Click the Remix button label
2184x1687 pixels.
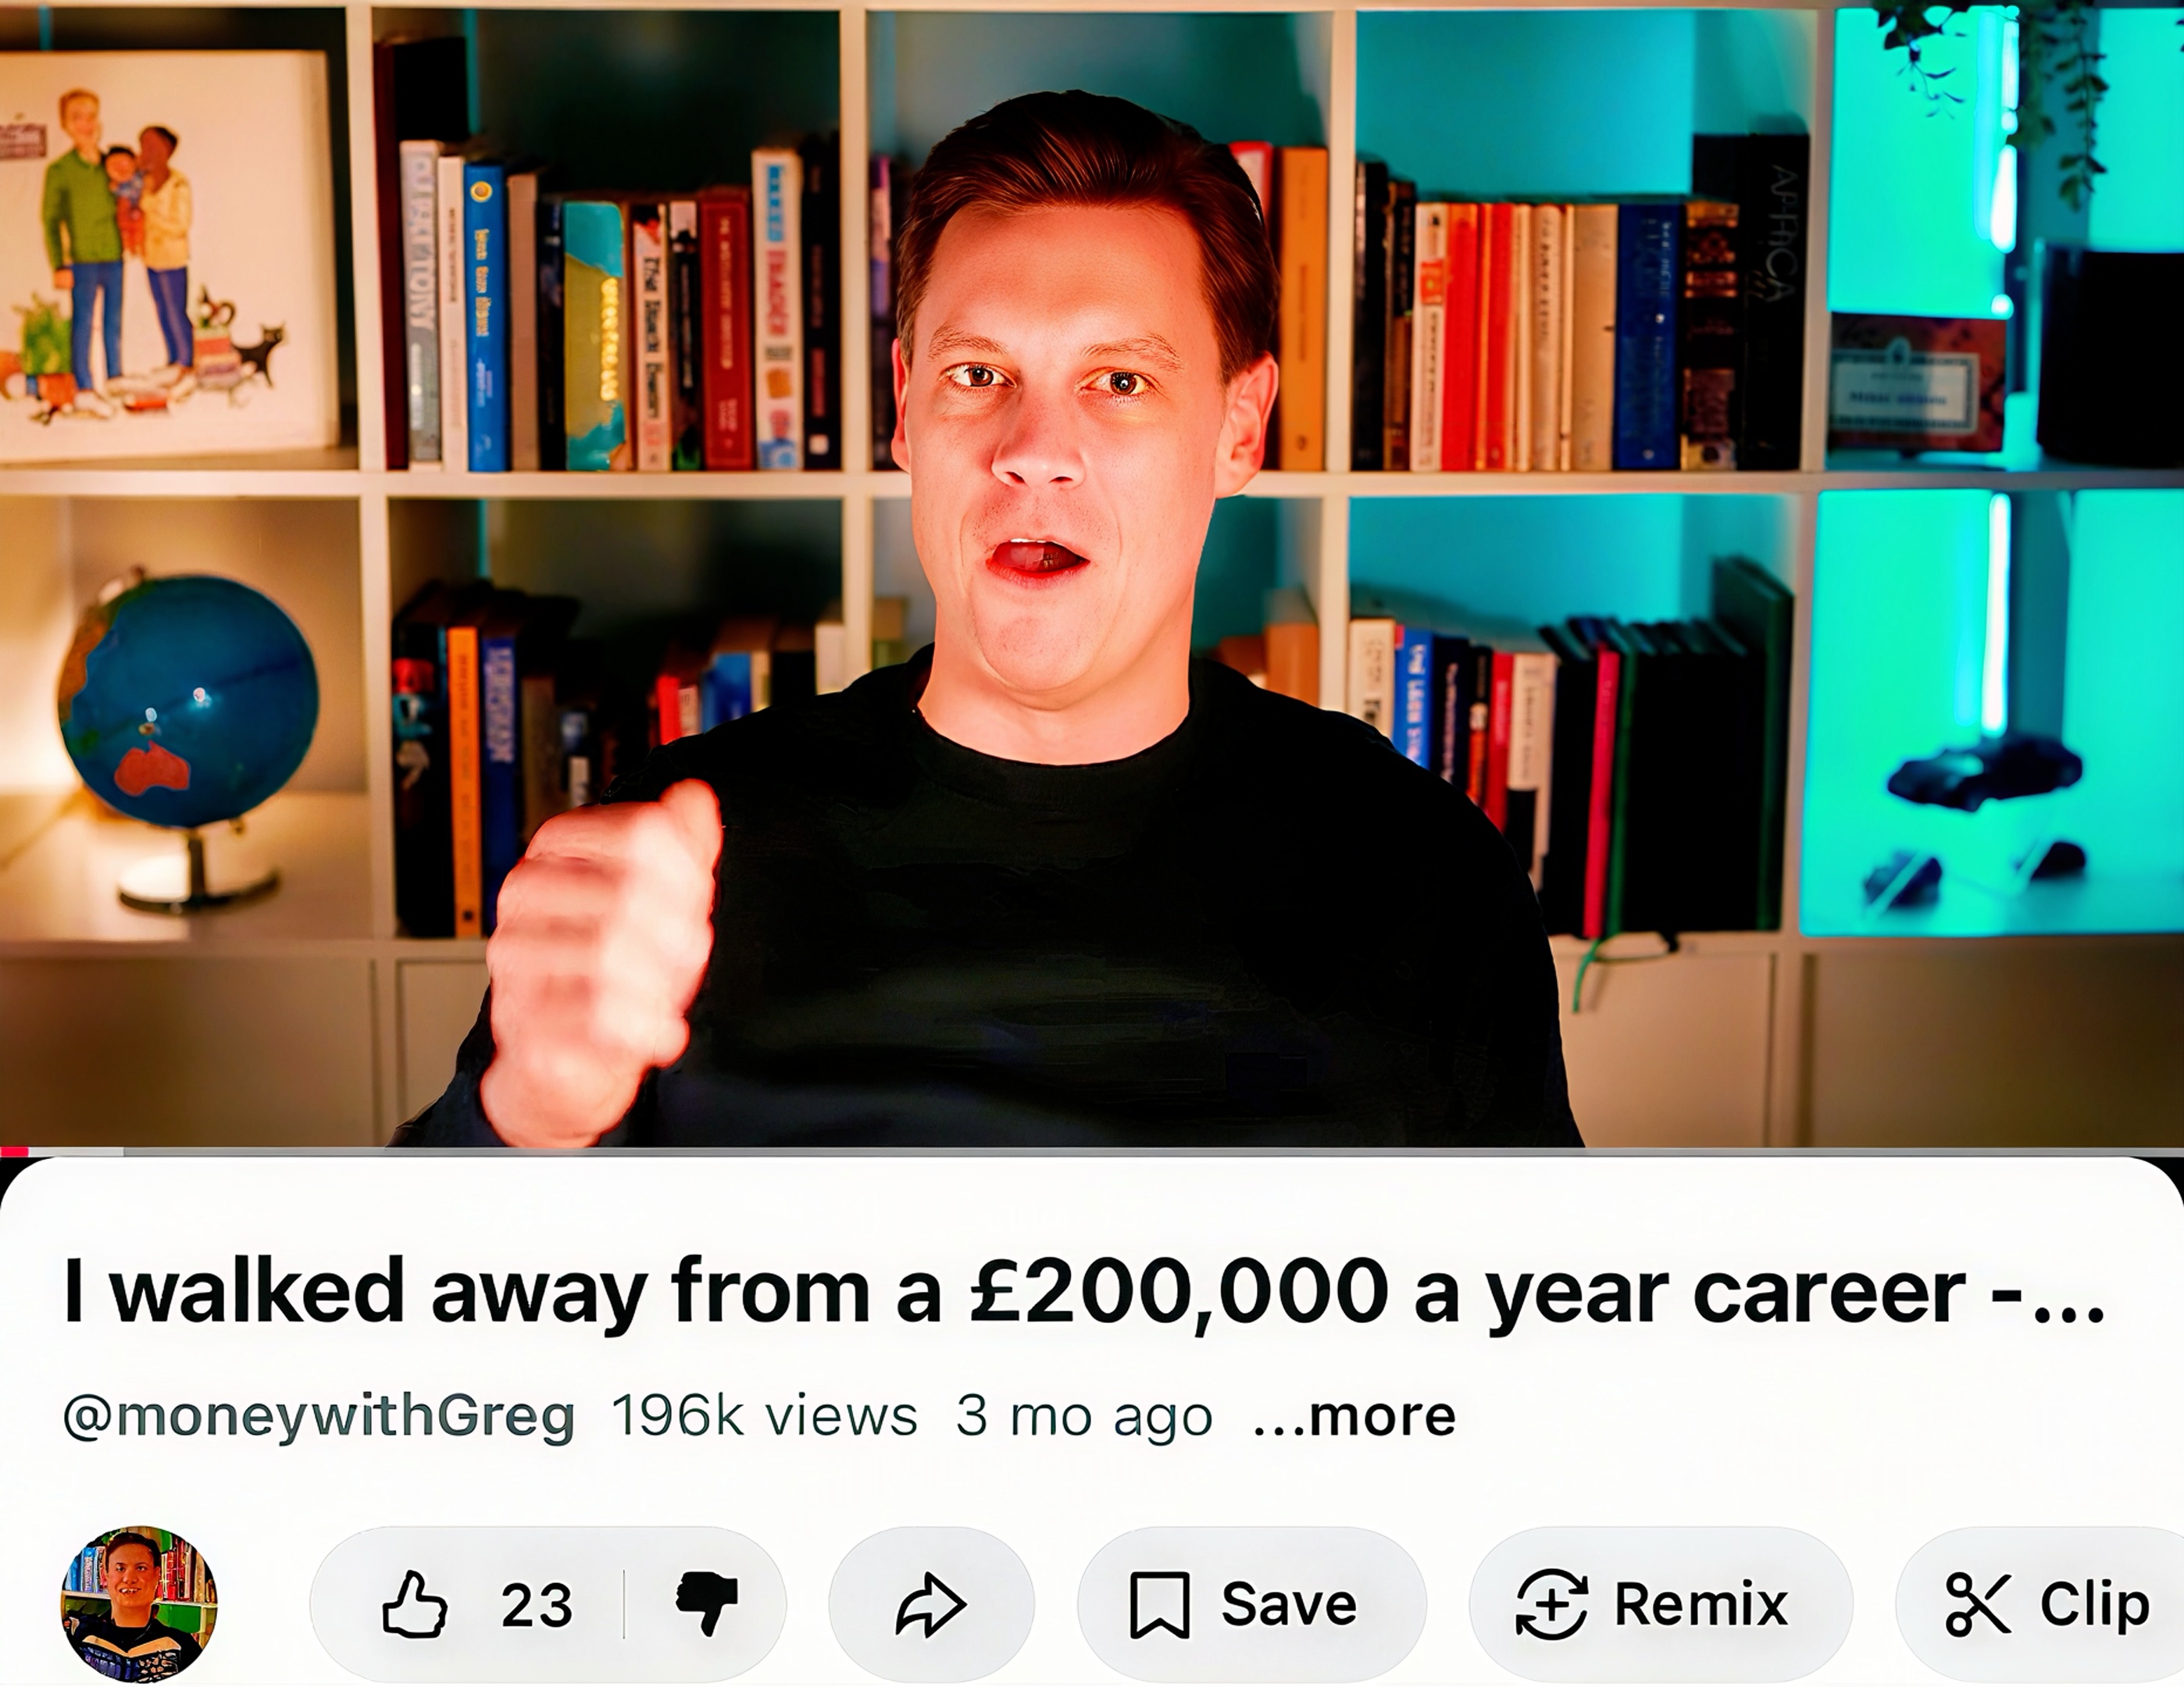(1701, 1605)
